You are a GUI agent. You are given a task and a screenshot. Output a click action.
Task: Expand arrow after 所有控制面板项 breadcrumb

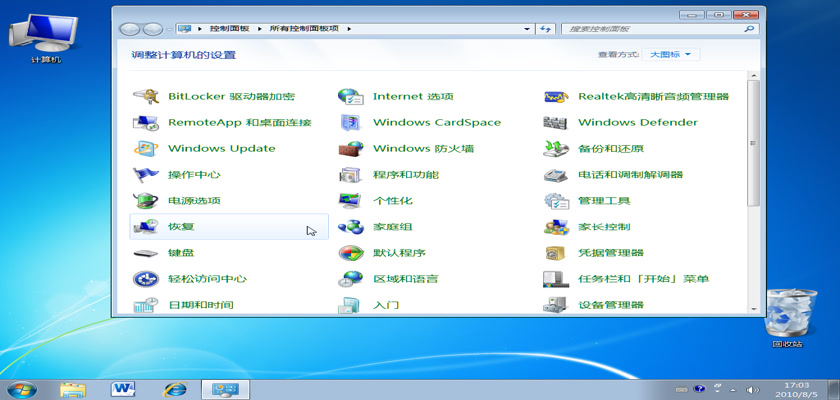349,29
